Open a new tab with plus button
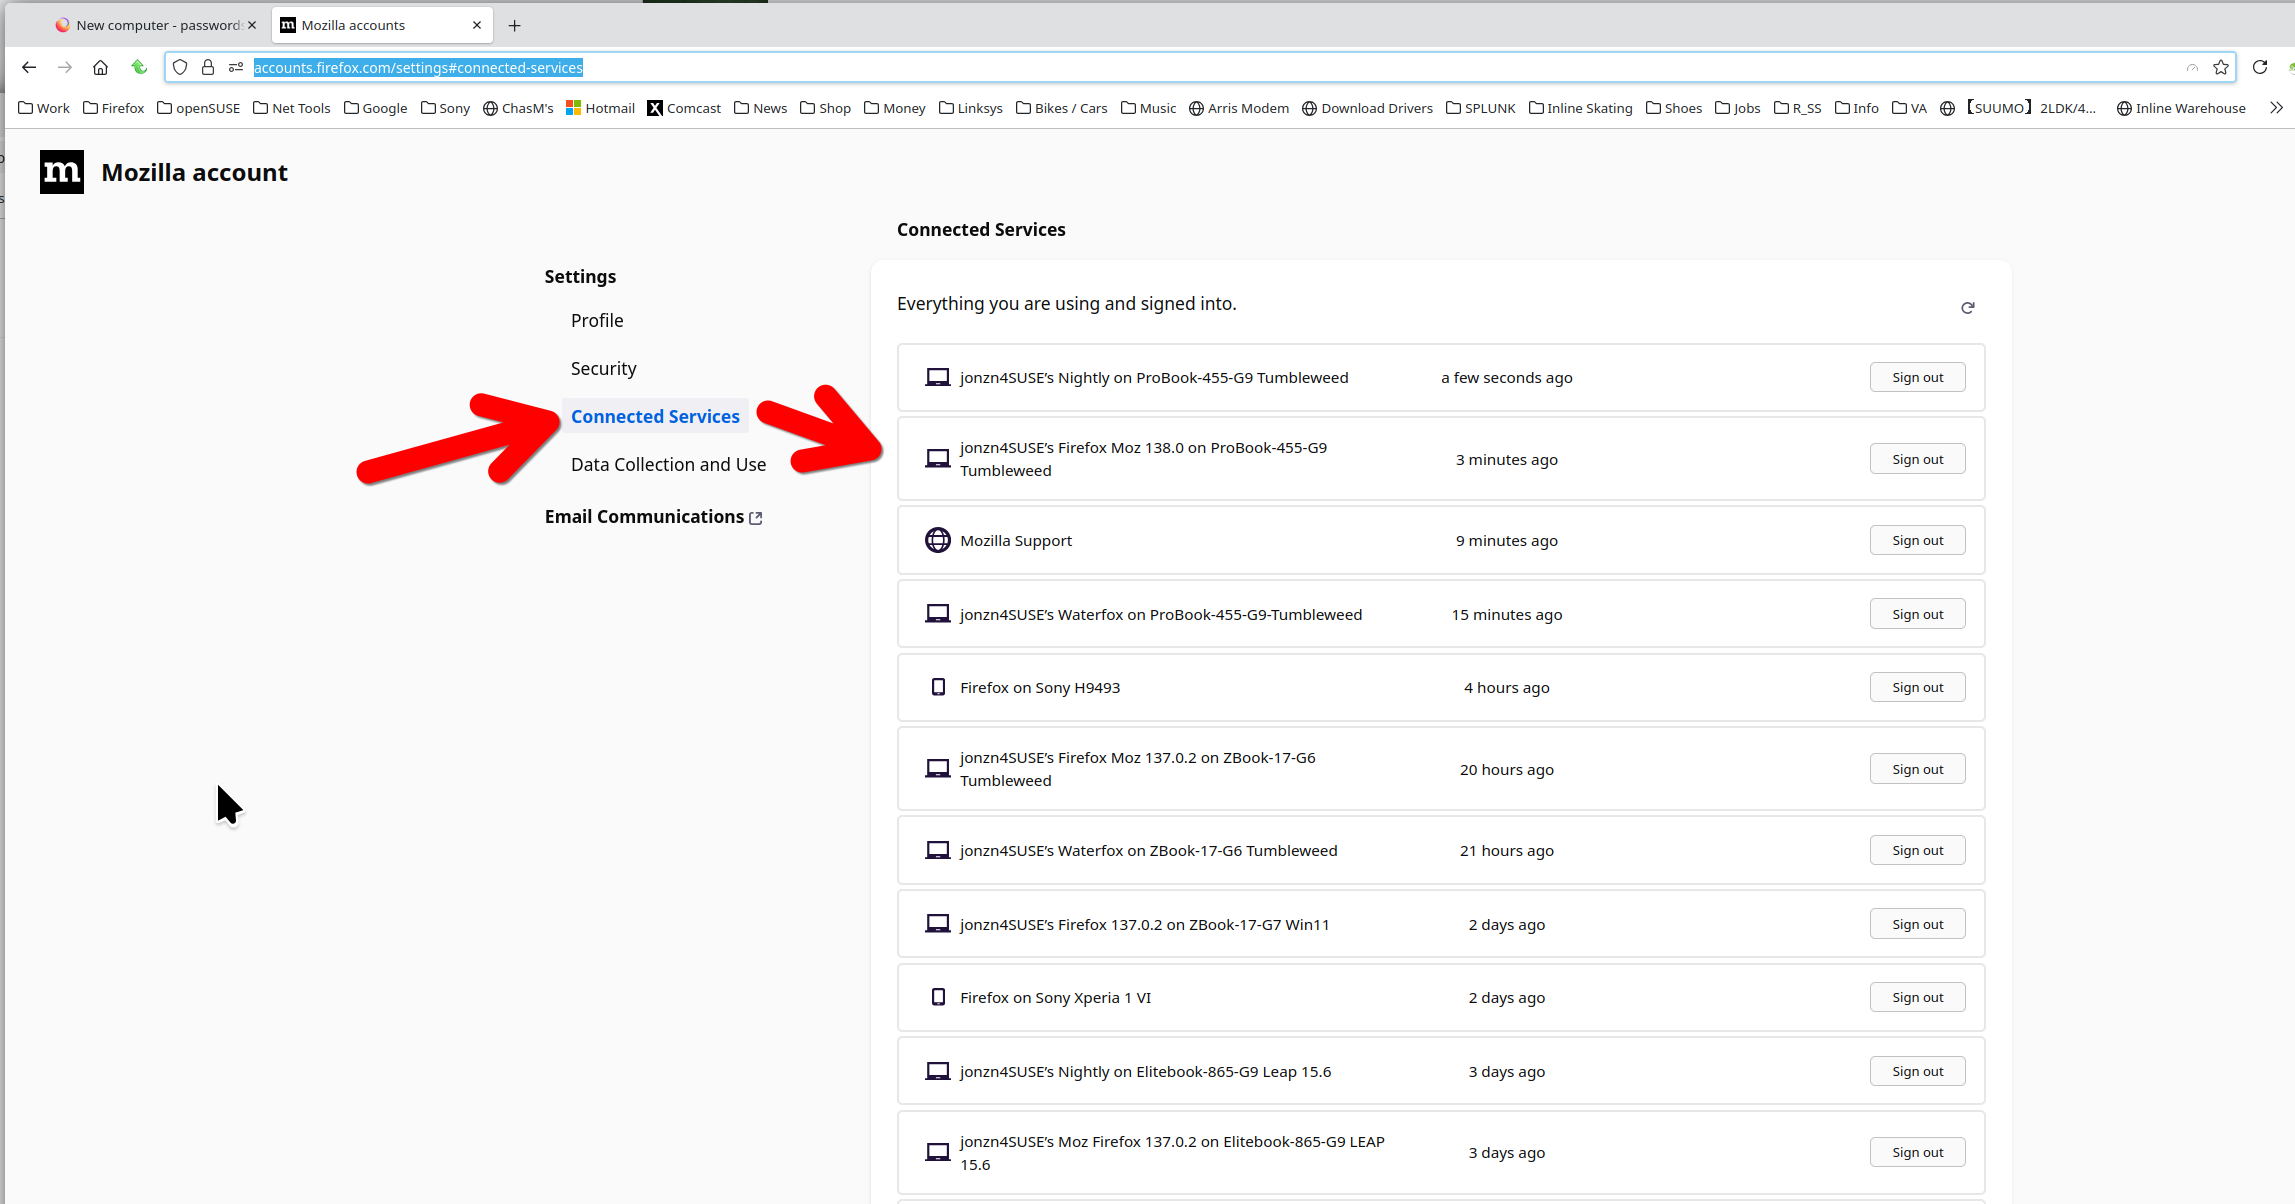The image size is (2295, 1204). pyautogui.click(x=515, y=25)
